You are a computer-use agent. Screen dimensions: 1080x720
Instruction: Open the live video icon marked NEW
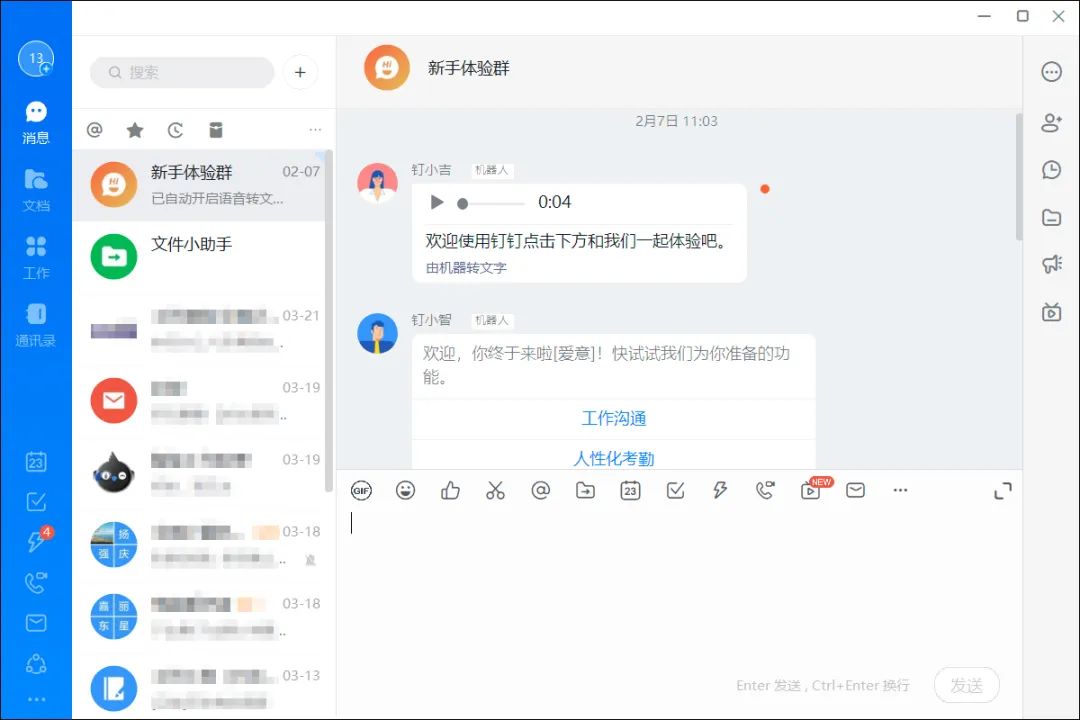(813, 489)
